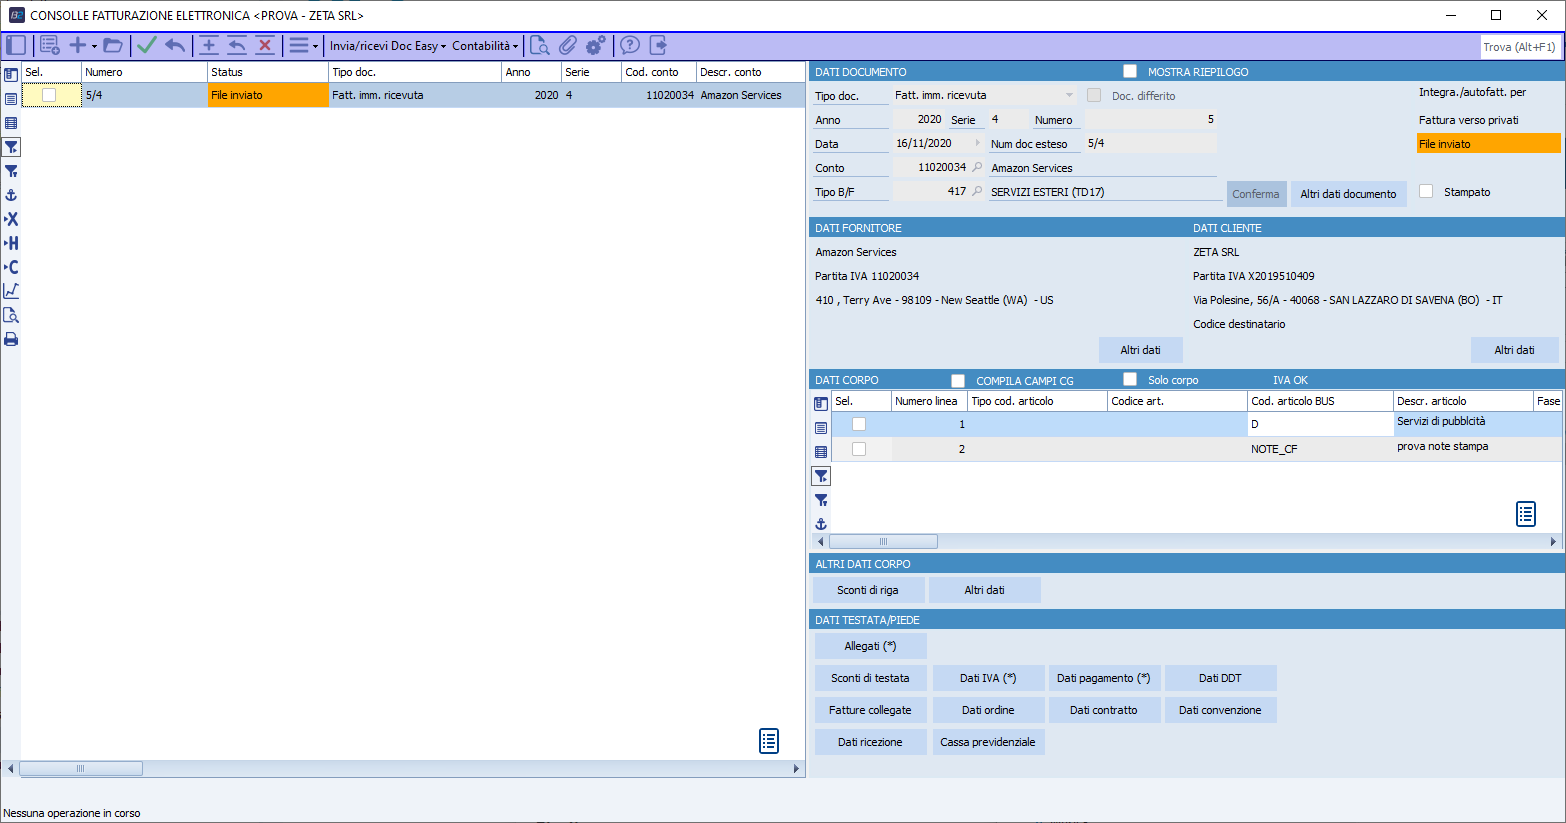Click the Fatture collegate button
Screen dimensions: 1566x823
[870, 710]
